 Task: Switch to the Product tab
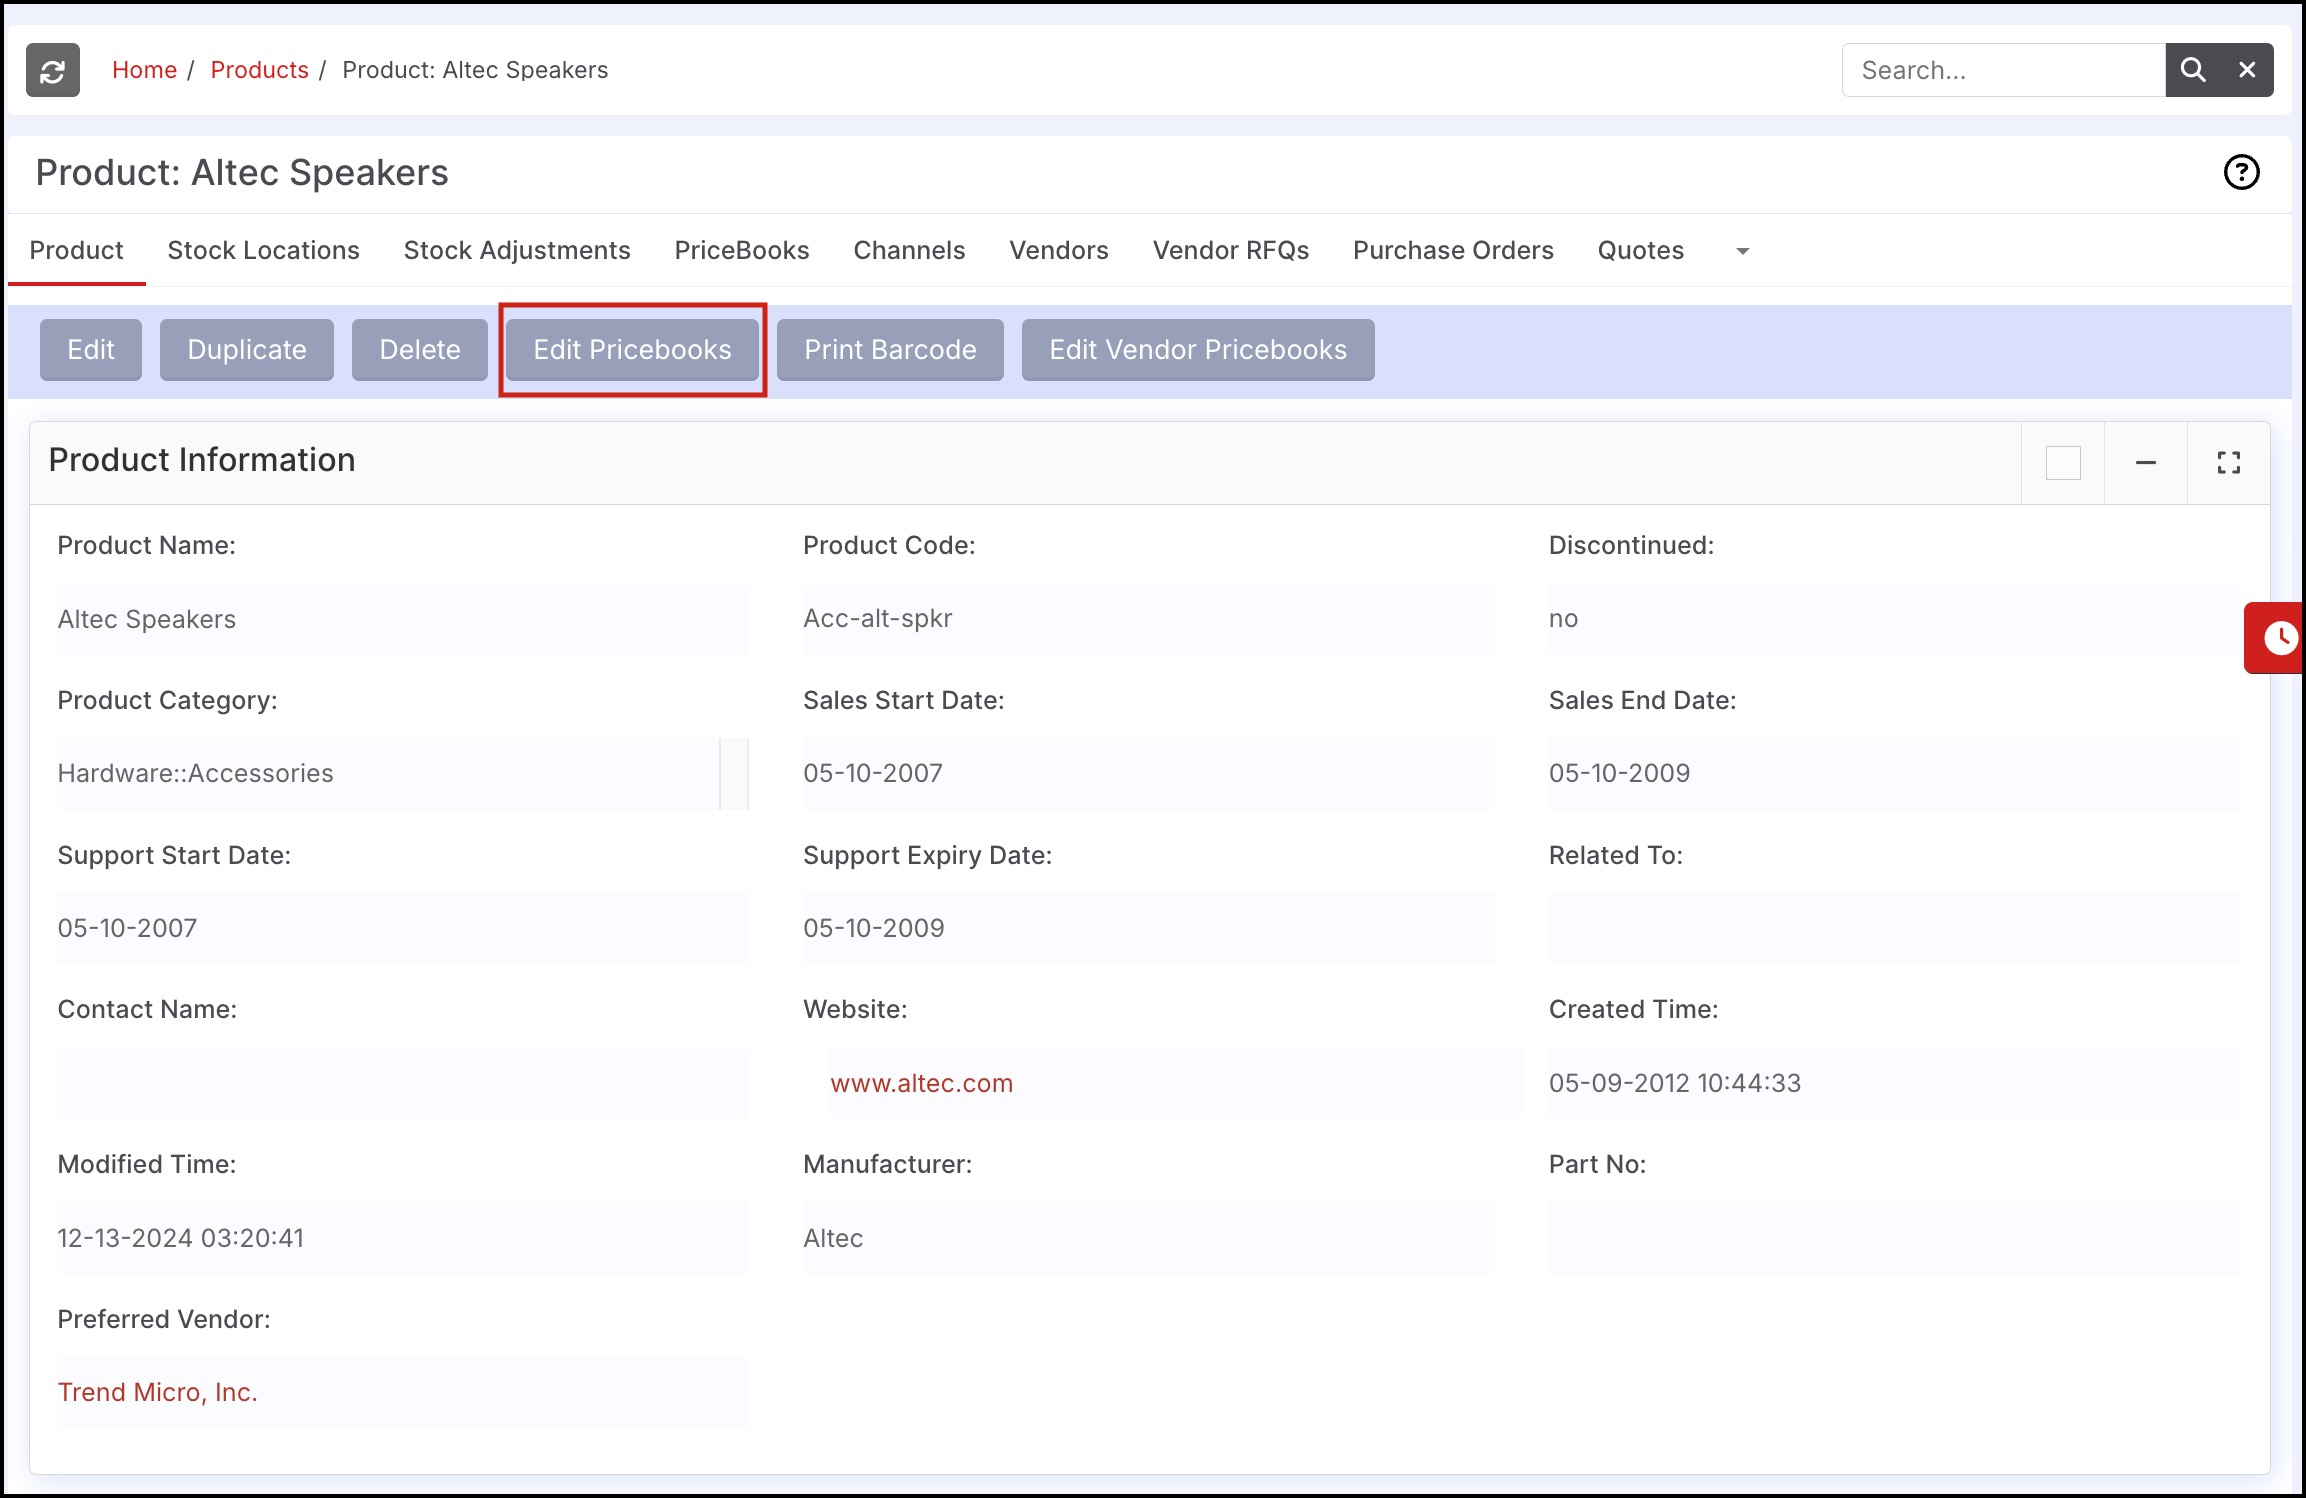click(77, 250)
